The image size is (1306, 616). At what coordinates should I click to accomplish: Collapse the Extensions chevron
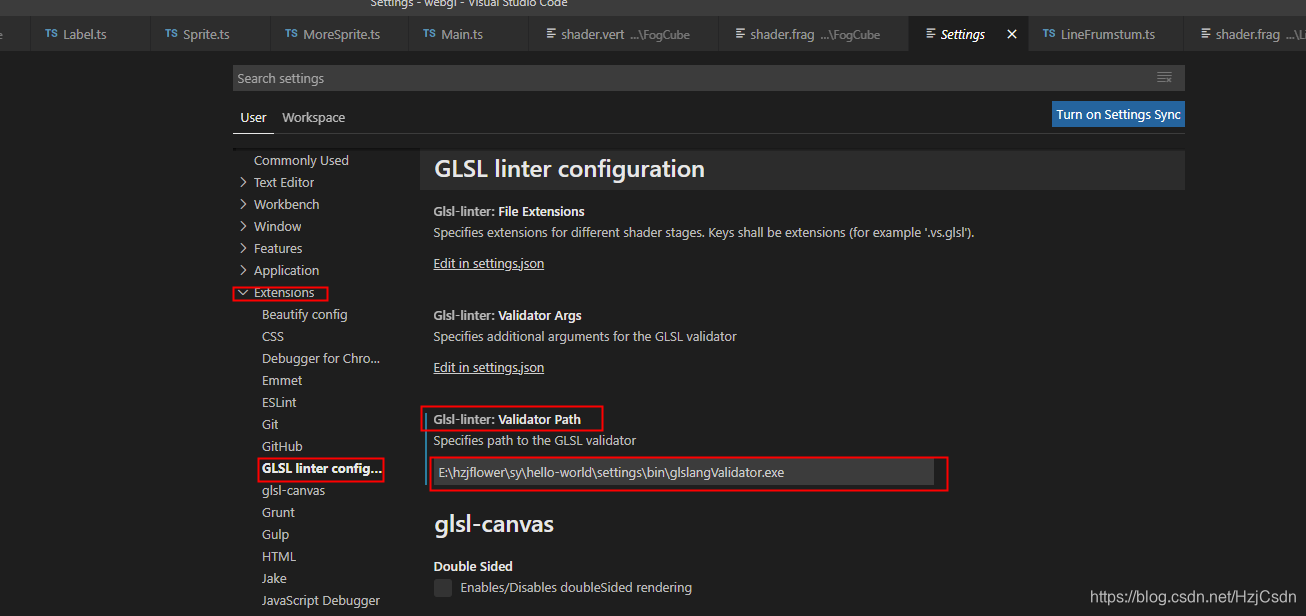coord(243,292)
